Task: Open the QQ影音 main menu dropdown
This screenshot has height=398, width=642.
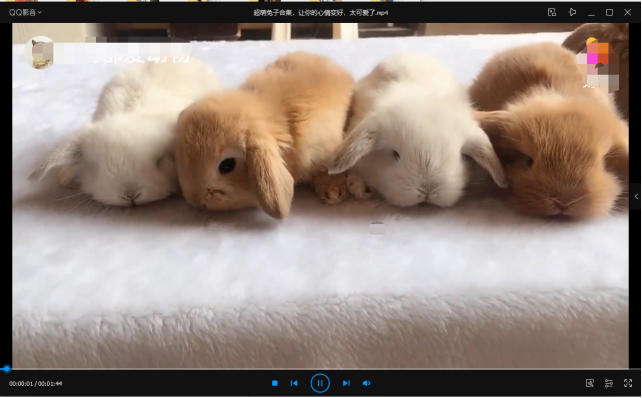Action: tap(25, 12)
